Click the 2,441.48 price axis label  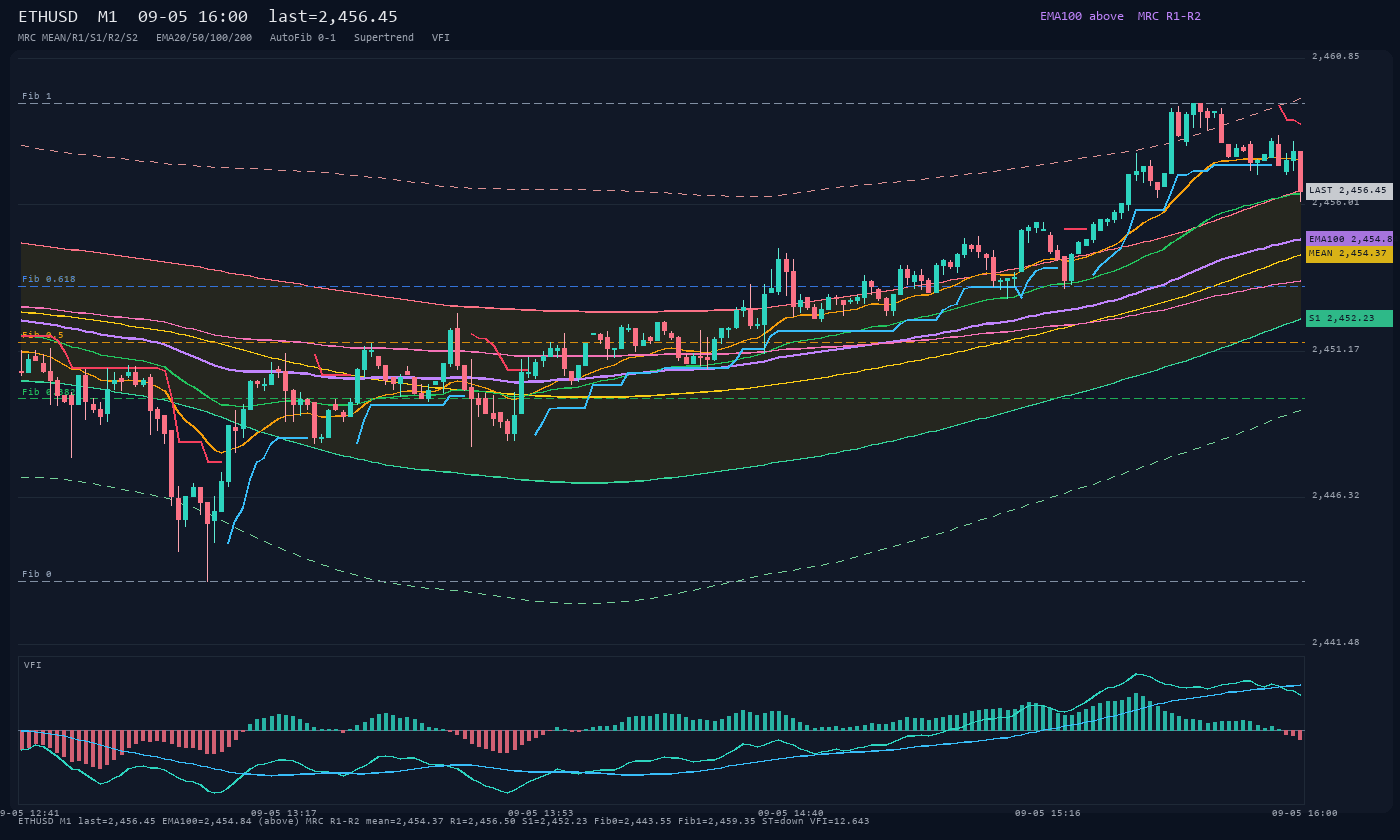[x=1335, y=642]
